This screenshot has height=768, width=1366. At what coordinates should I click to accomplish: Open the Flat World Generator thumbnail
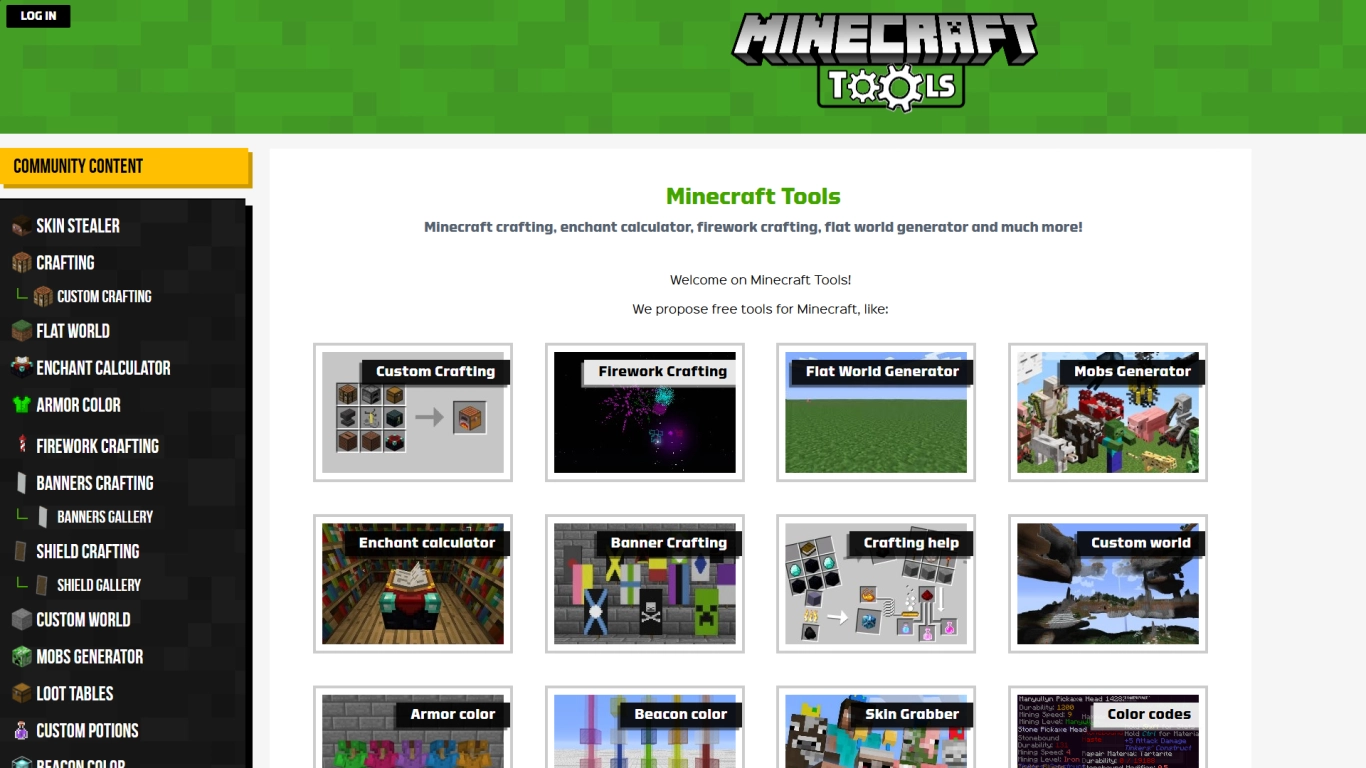tap(876, 412)
